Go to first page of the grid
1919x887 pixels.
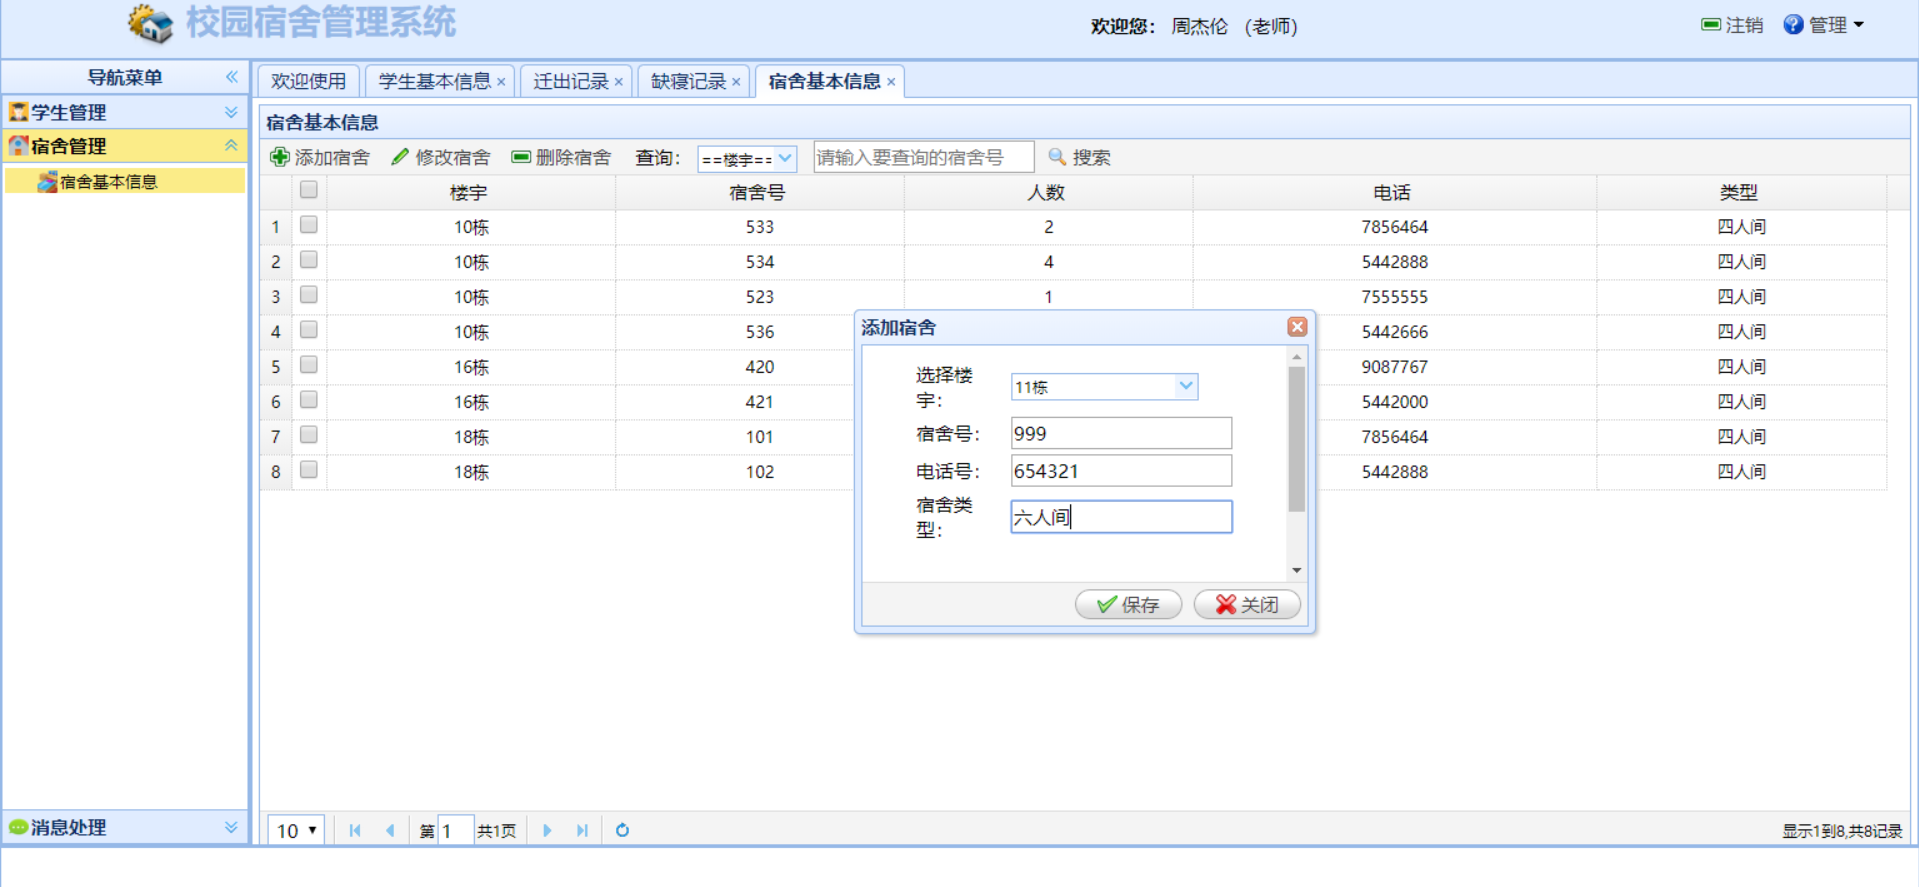tap(355, 830)
